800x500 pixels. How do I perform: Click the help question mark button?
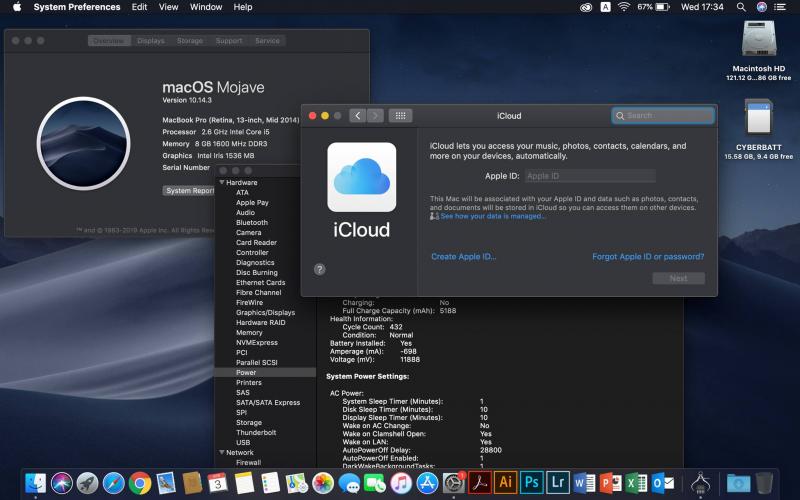click(319, 269)
